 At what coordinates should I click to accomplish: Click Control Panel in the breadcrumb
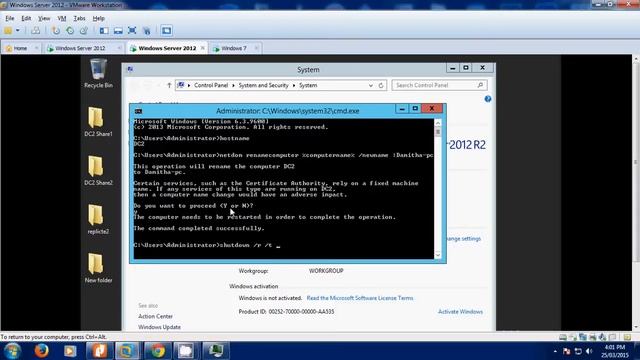point(211,85)
